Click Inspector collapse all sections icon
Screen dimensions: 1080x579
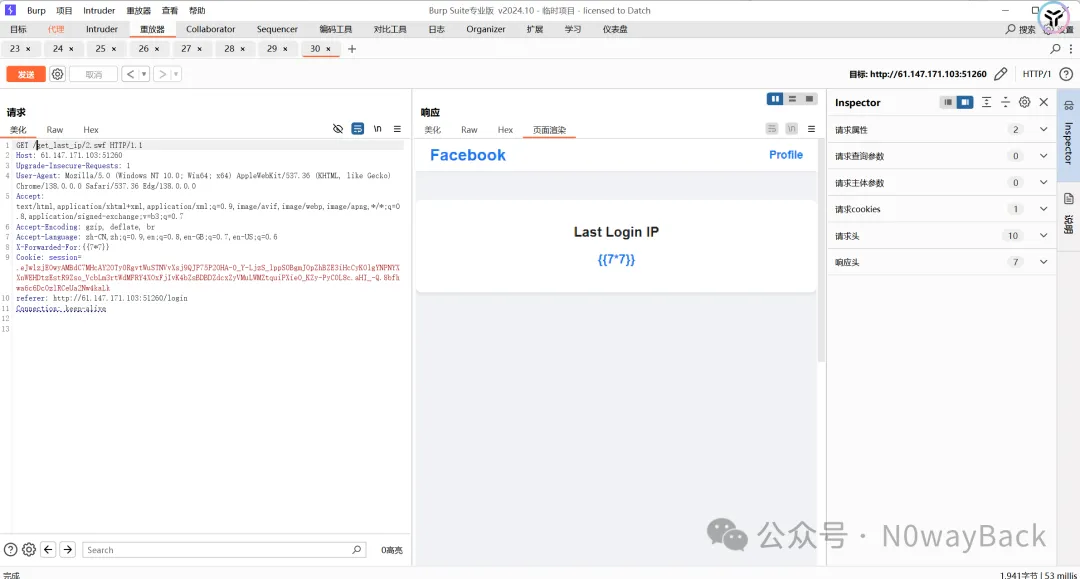[x=1006, y=102]
